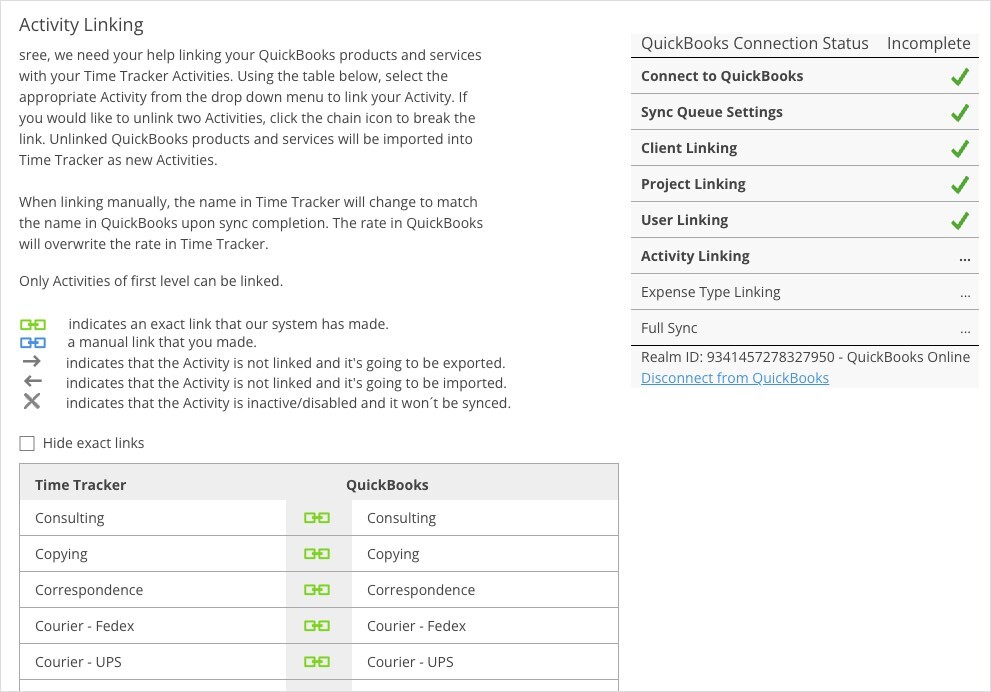The image size is (991, 692).
Task: Enable the Hide exact links checkbox
Action: [x=27, y=444]
